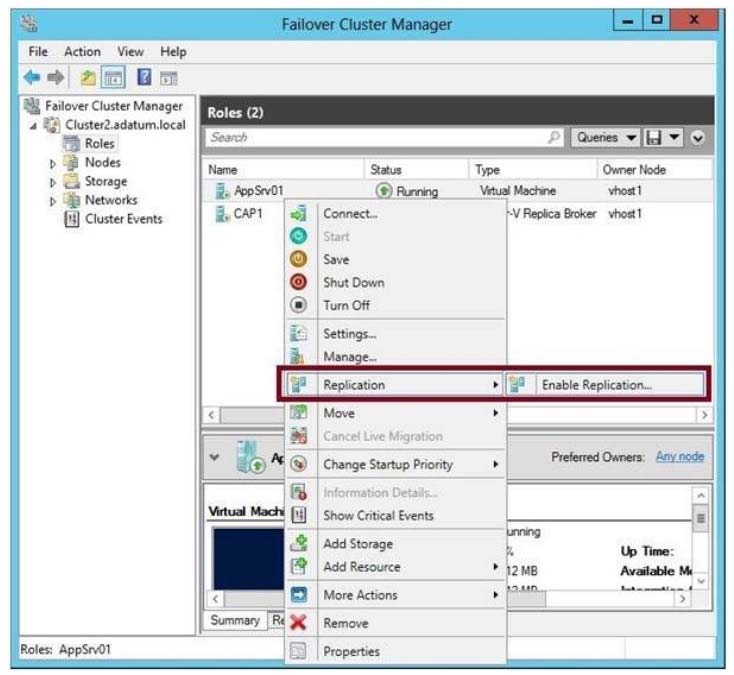Toggle the Show/Hide Console Tree icon
Image resolution: width=734 pixels, height=675 pixels.
tap(113, 78)
